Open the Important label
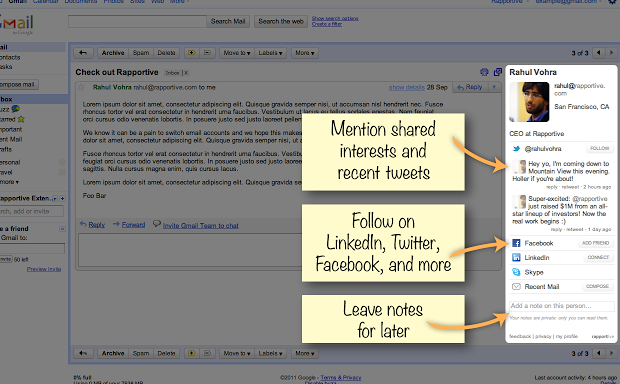This screenshot has width=620, height=384. click(x=11, y=129)
